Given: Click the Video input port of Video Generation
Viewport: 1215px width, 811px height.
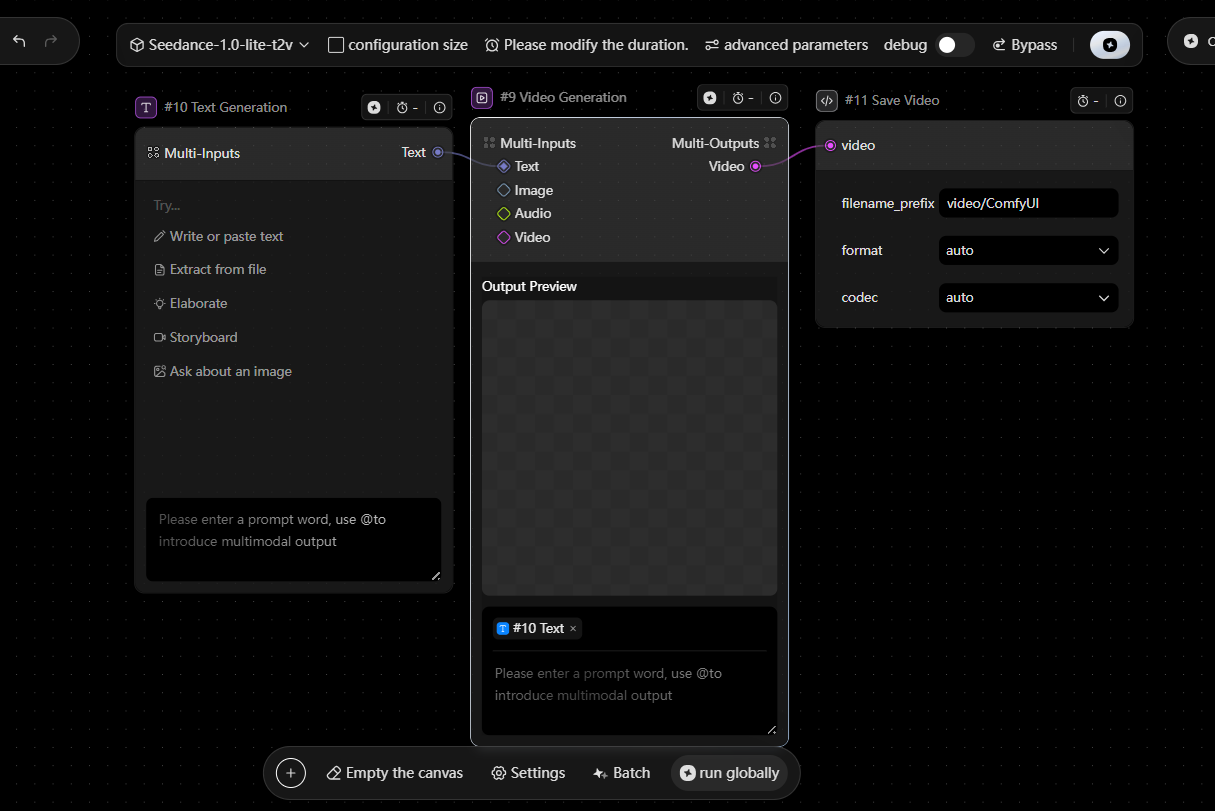Looking at the screenshot, I should coord(504,237).
